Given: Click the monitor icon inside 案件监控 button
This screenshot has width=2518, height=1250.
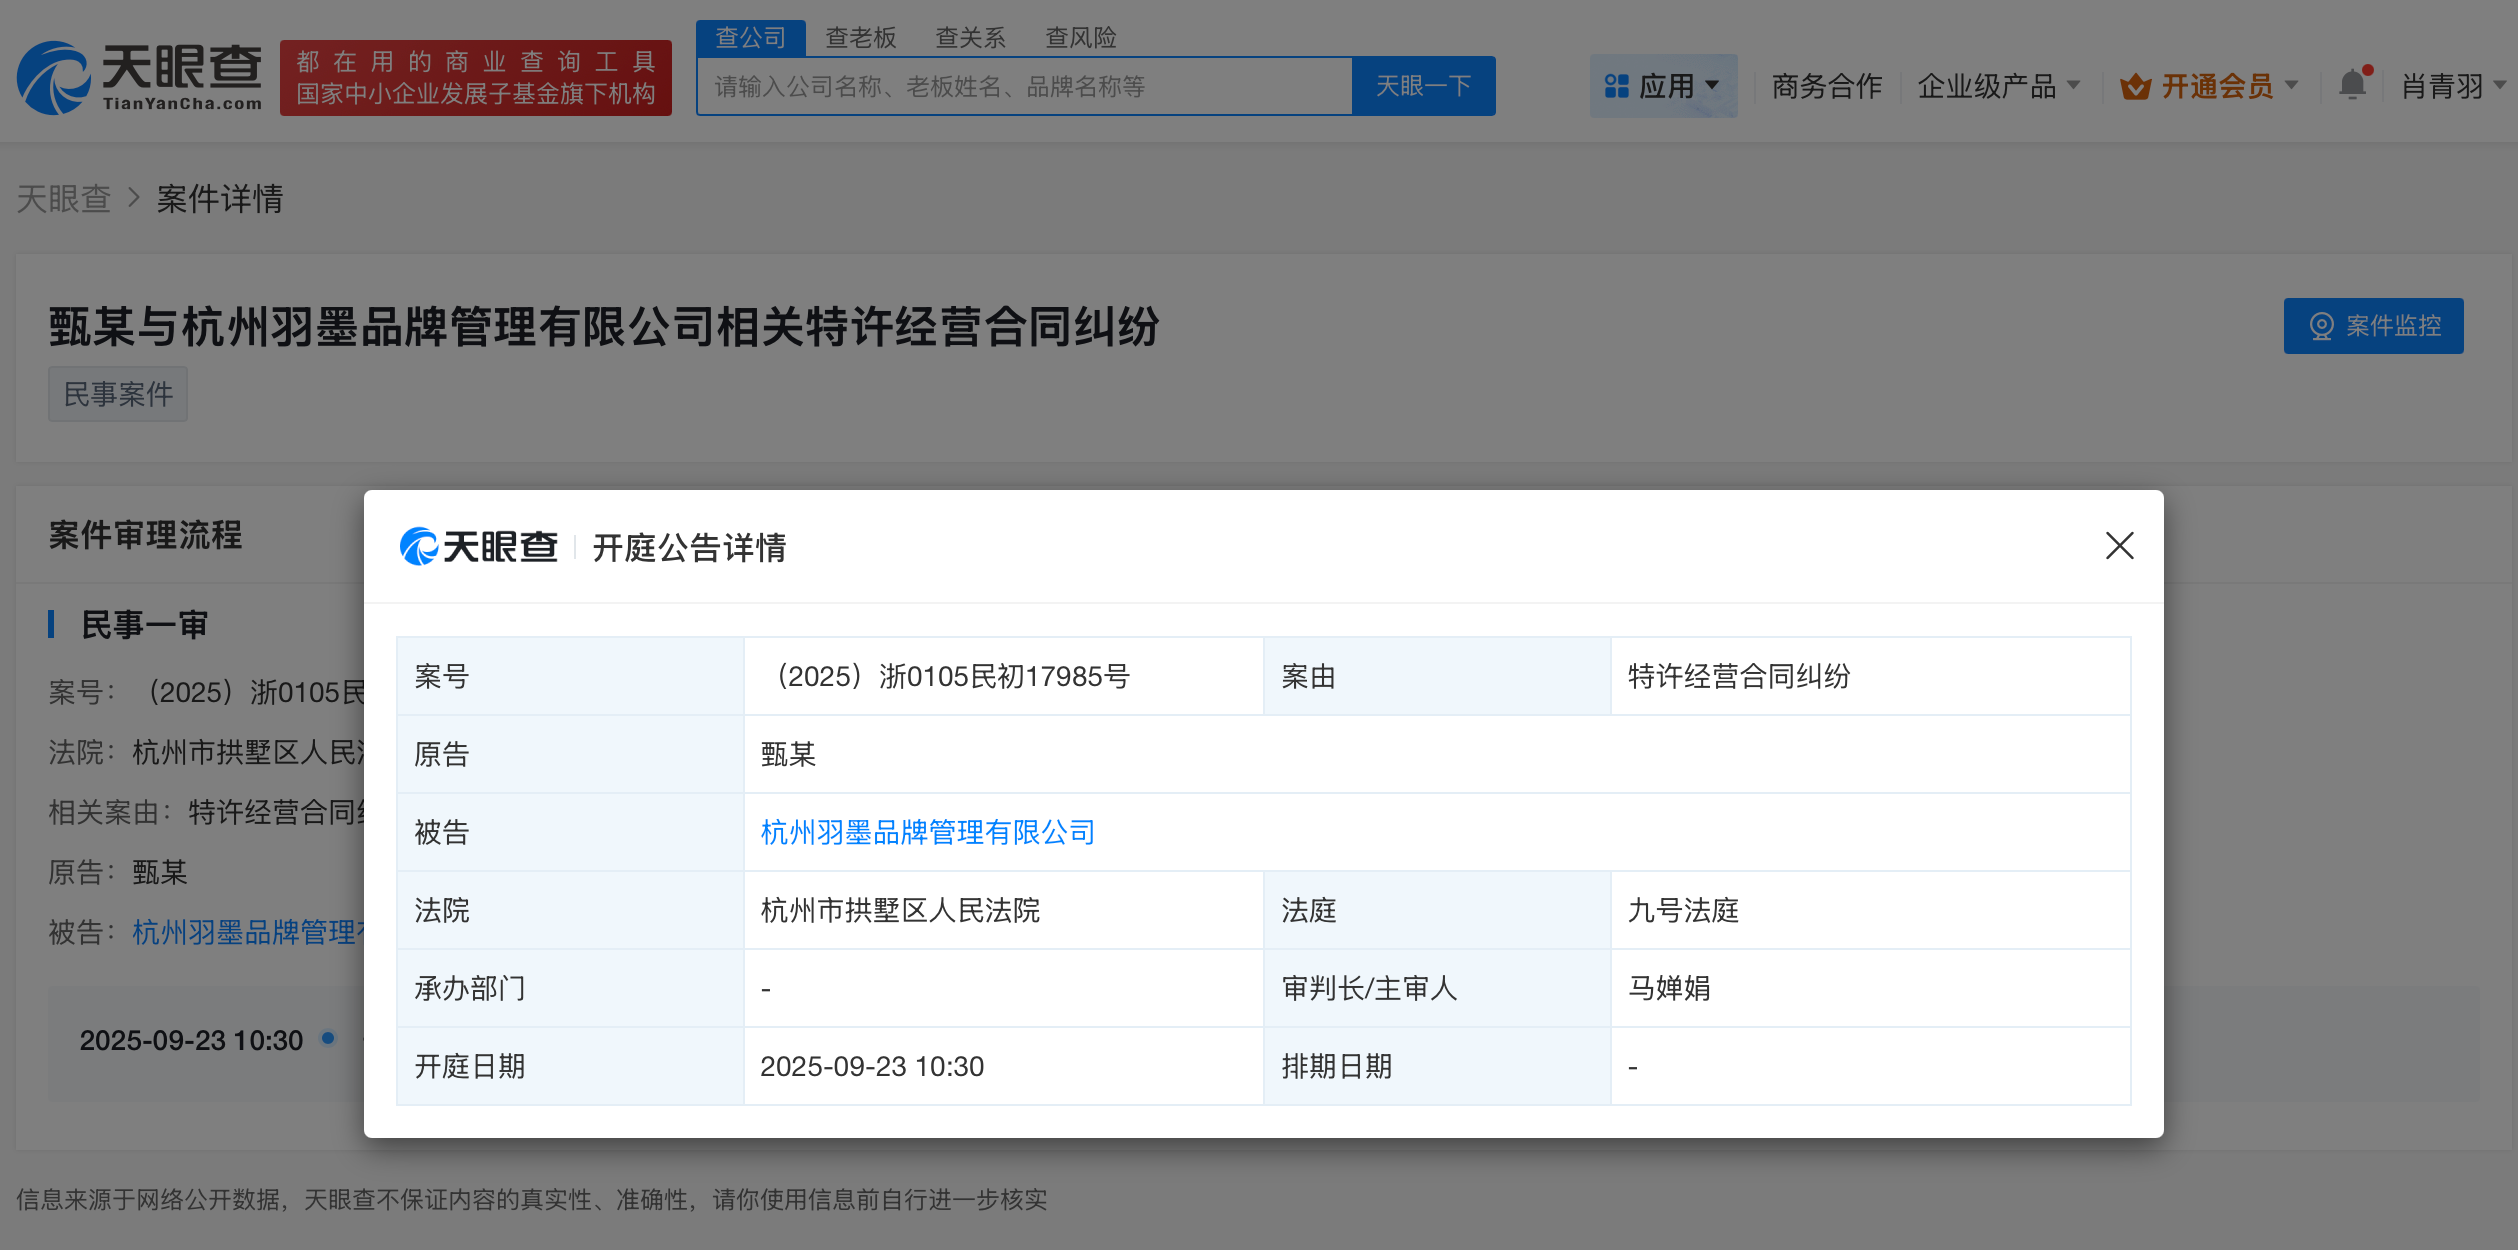Looking at the screenshot, I should click(2321, 325).
